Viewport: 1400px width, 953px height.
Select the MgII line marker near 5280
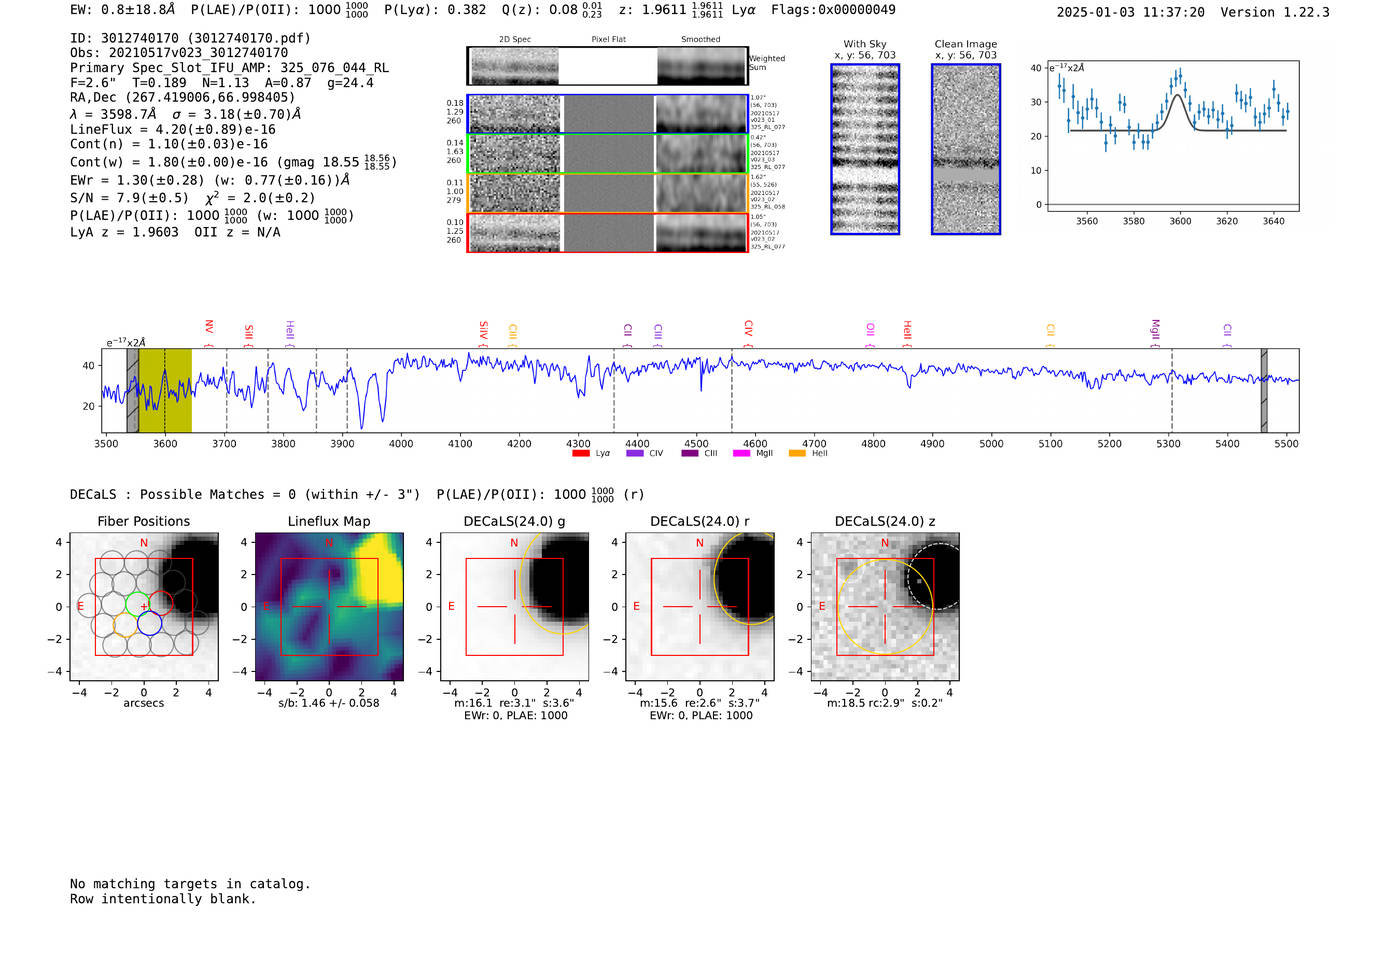coord(1155,333)
